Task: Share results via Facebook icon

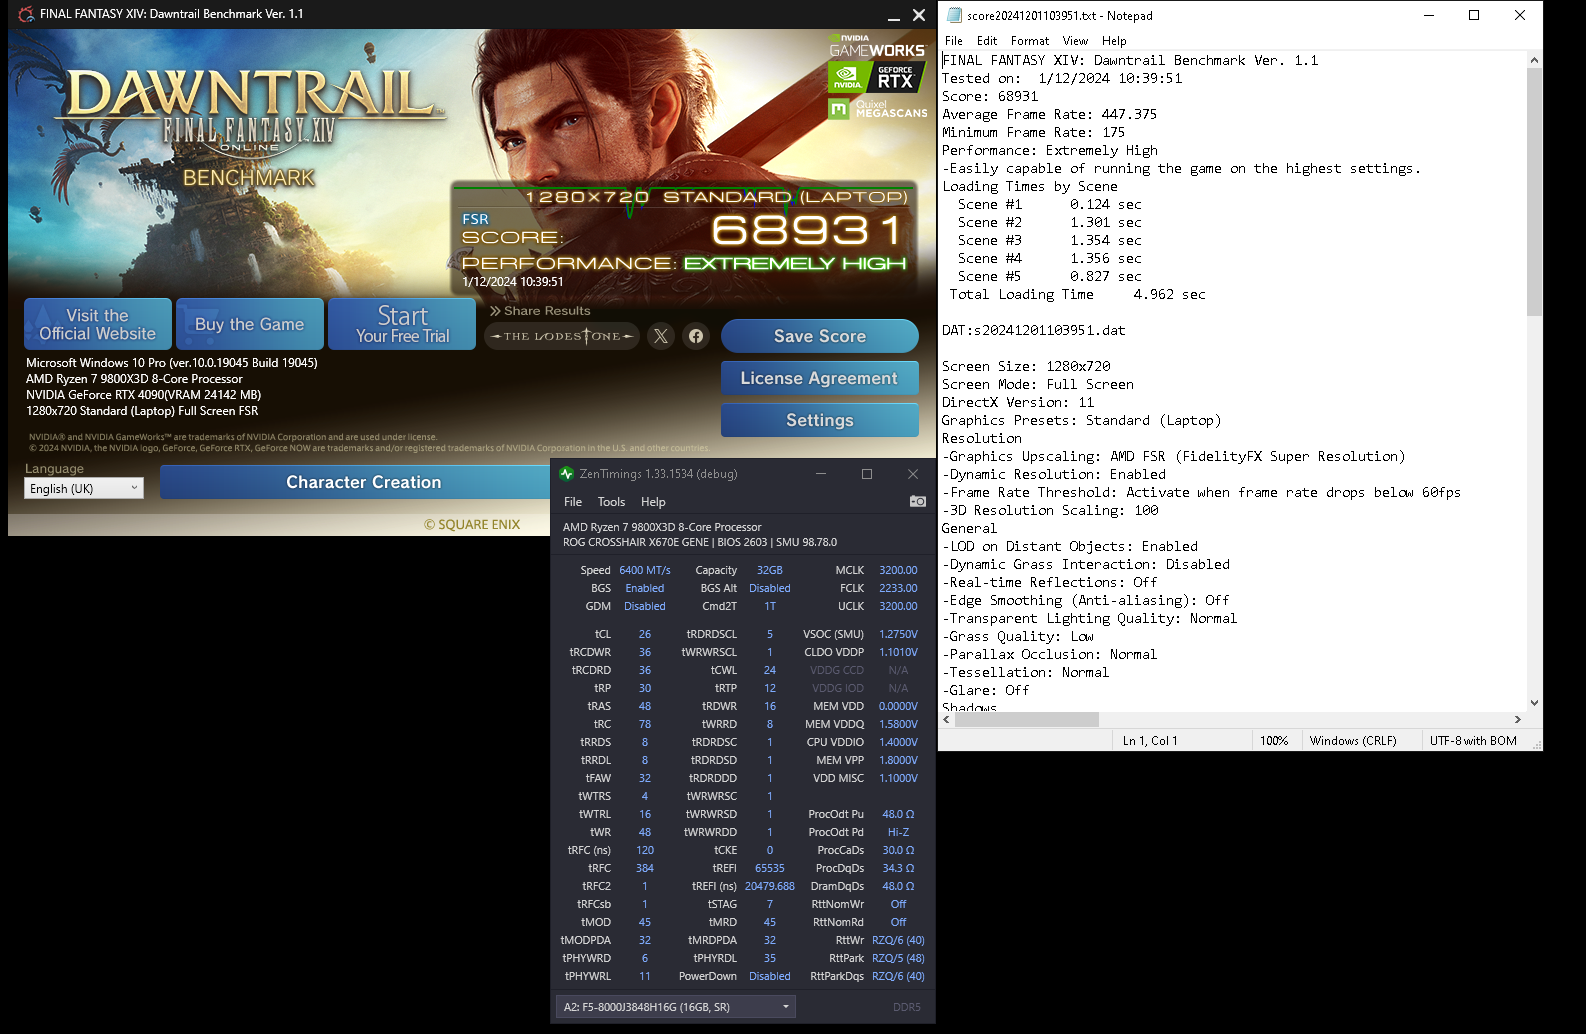Action: 696,336
